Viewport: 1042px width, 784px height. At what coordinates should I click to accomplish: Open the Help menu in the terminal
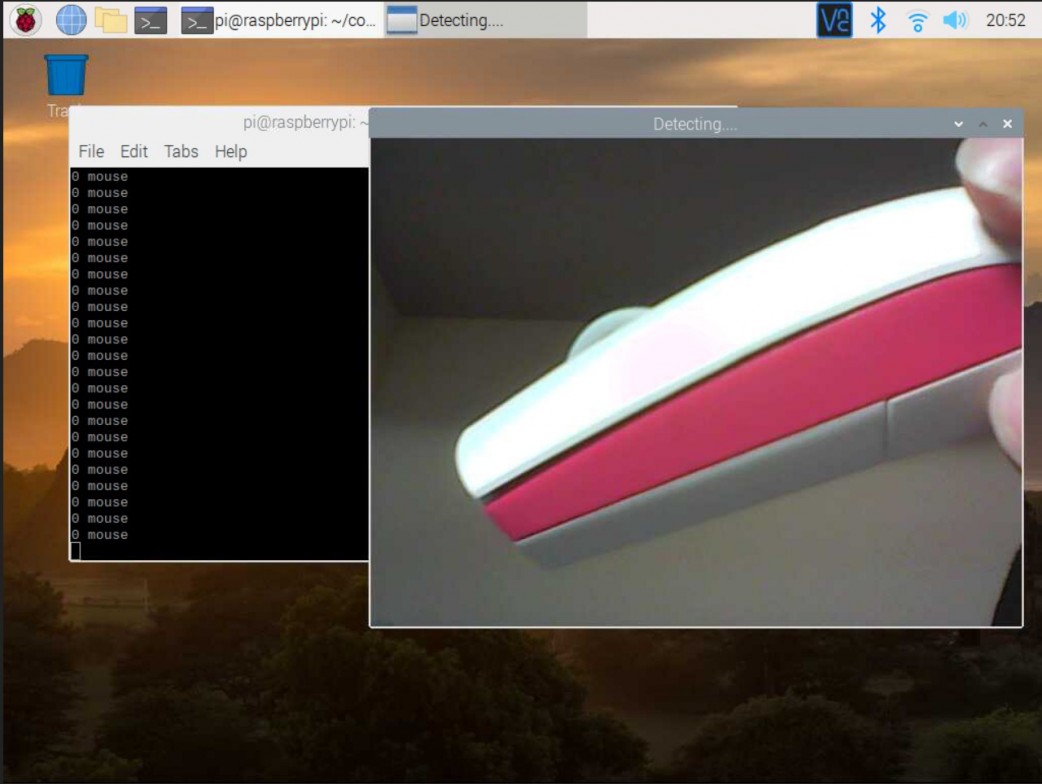pos(230,151)
